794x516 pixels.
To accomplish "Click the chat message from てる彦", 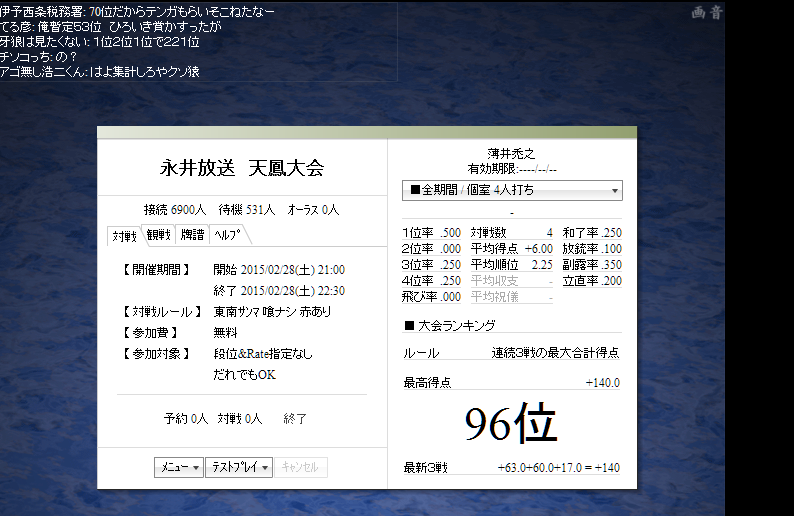I will pyautogui.click(x=111, y=26).
